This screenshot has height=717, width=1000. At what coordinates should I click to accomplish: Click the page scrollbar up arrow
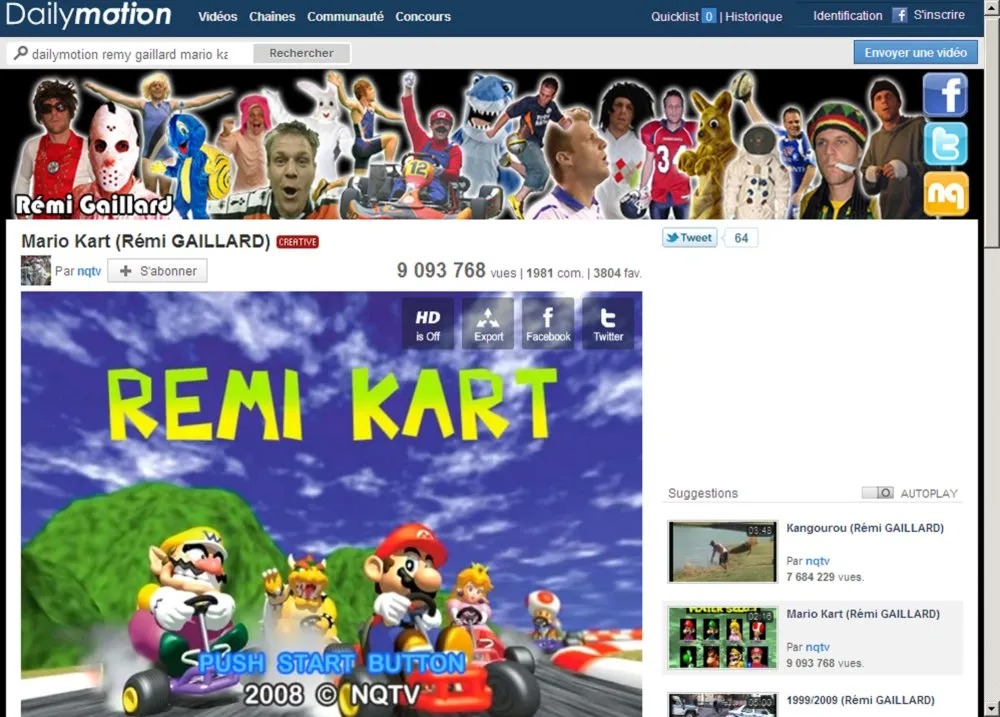(x=992, y=6)
